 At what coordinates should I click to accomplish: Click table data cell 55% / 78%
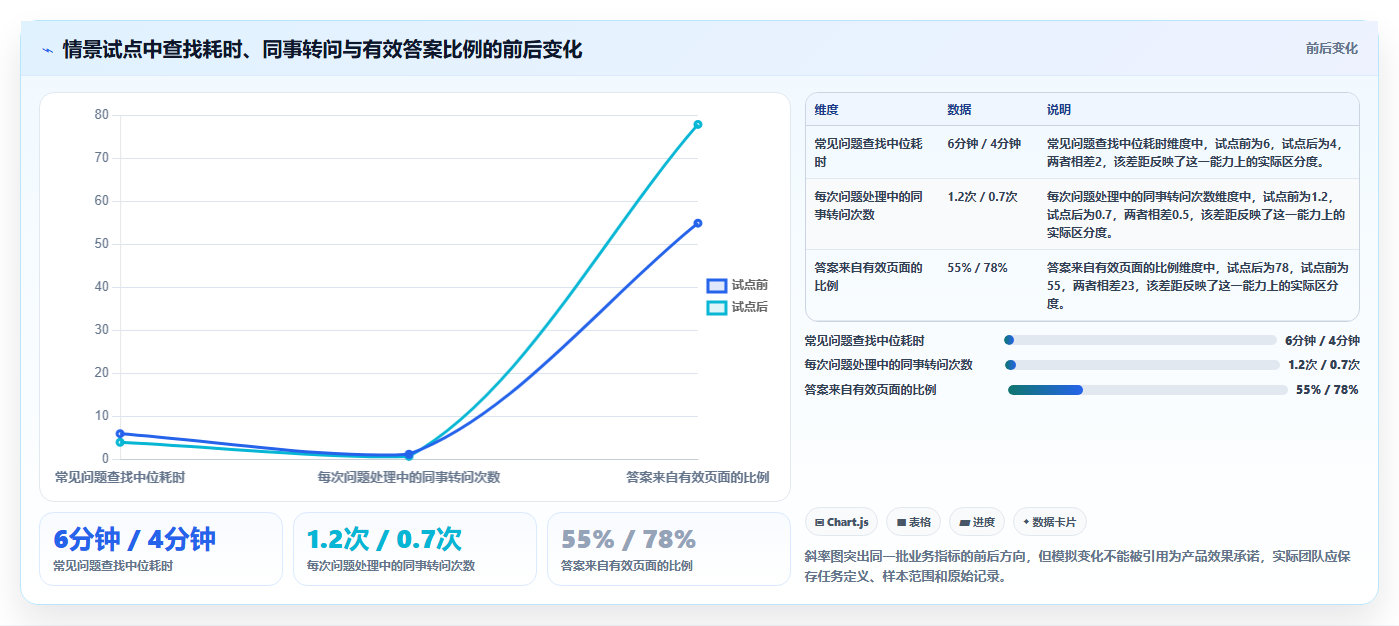(x=978, y=268)
